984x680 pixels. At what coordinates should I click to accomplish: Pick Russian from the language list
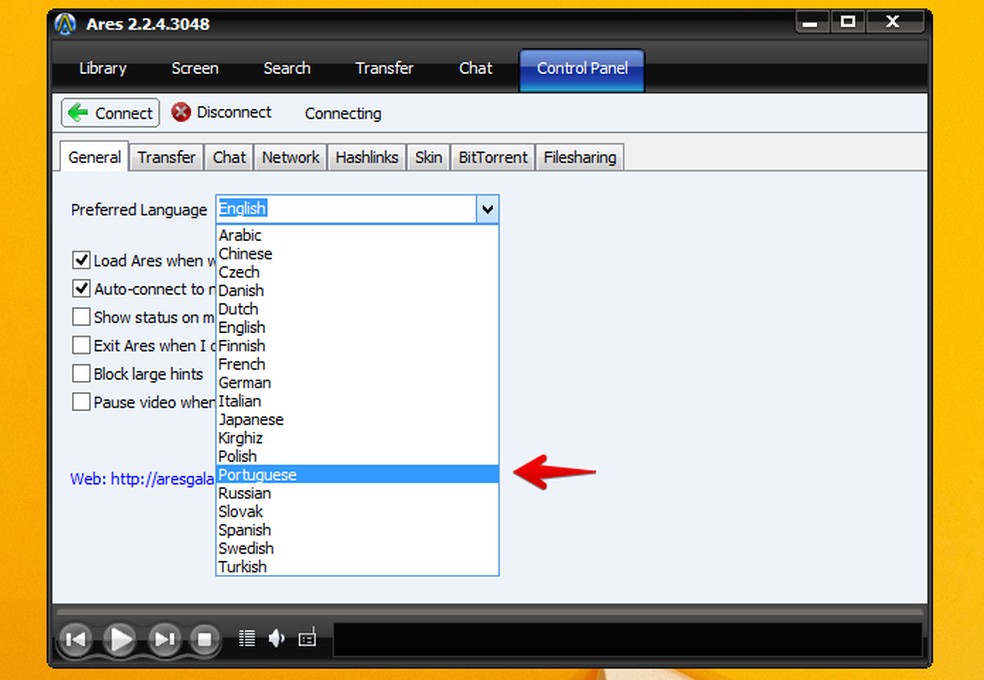(357, 493)
